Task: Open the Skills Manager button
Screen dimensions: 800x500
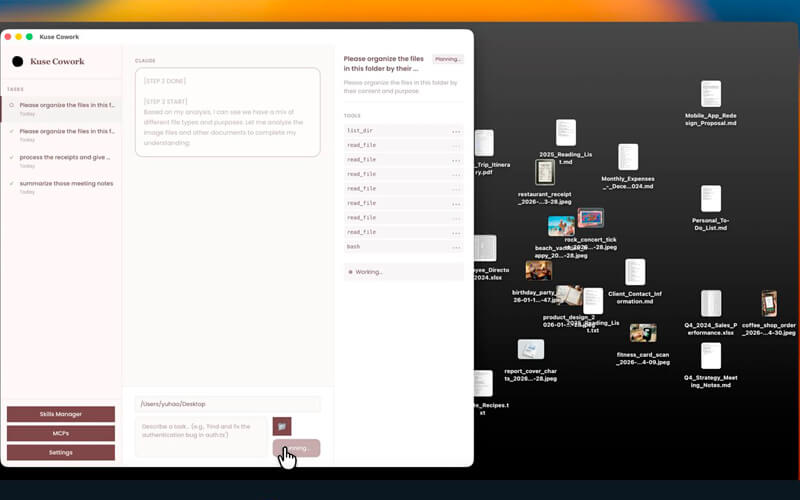Action: coord(61,414)
